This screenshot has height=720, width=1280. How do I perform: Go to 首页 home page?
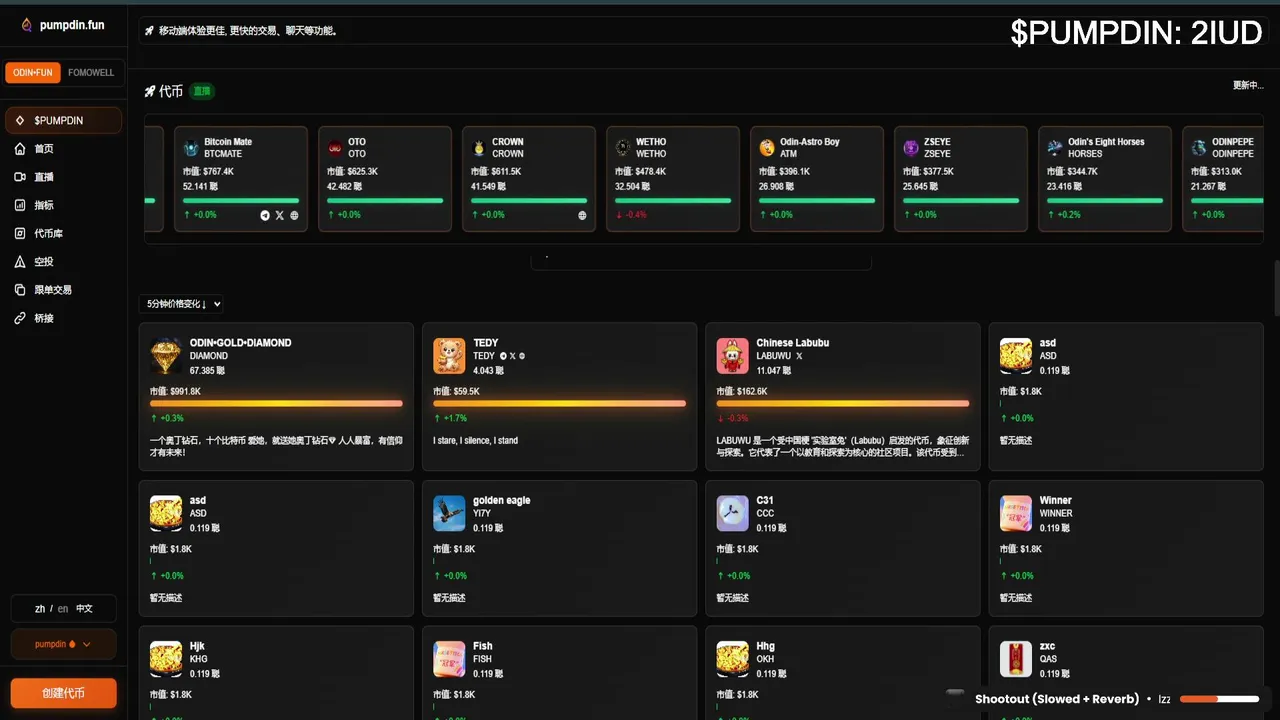click(x=64, y=148)
